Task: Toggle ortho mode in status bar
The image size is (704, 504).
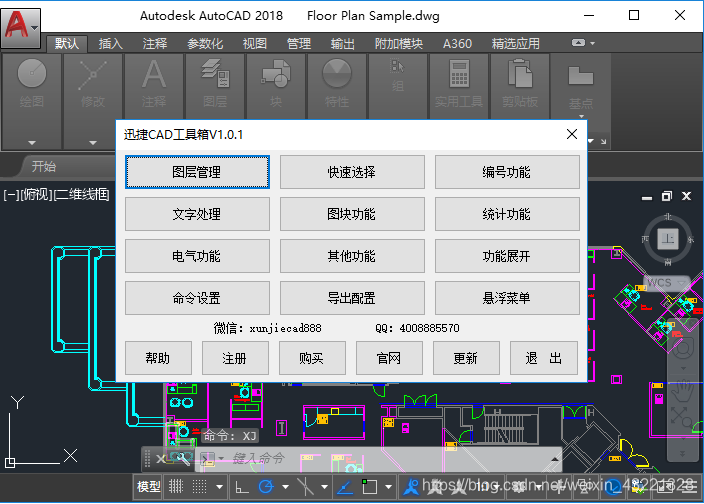Action: (242, 486)
